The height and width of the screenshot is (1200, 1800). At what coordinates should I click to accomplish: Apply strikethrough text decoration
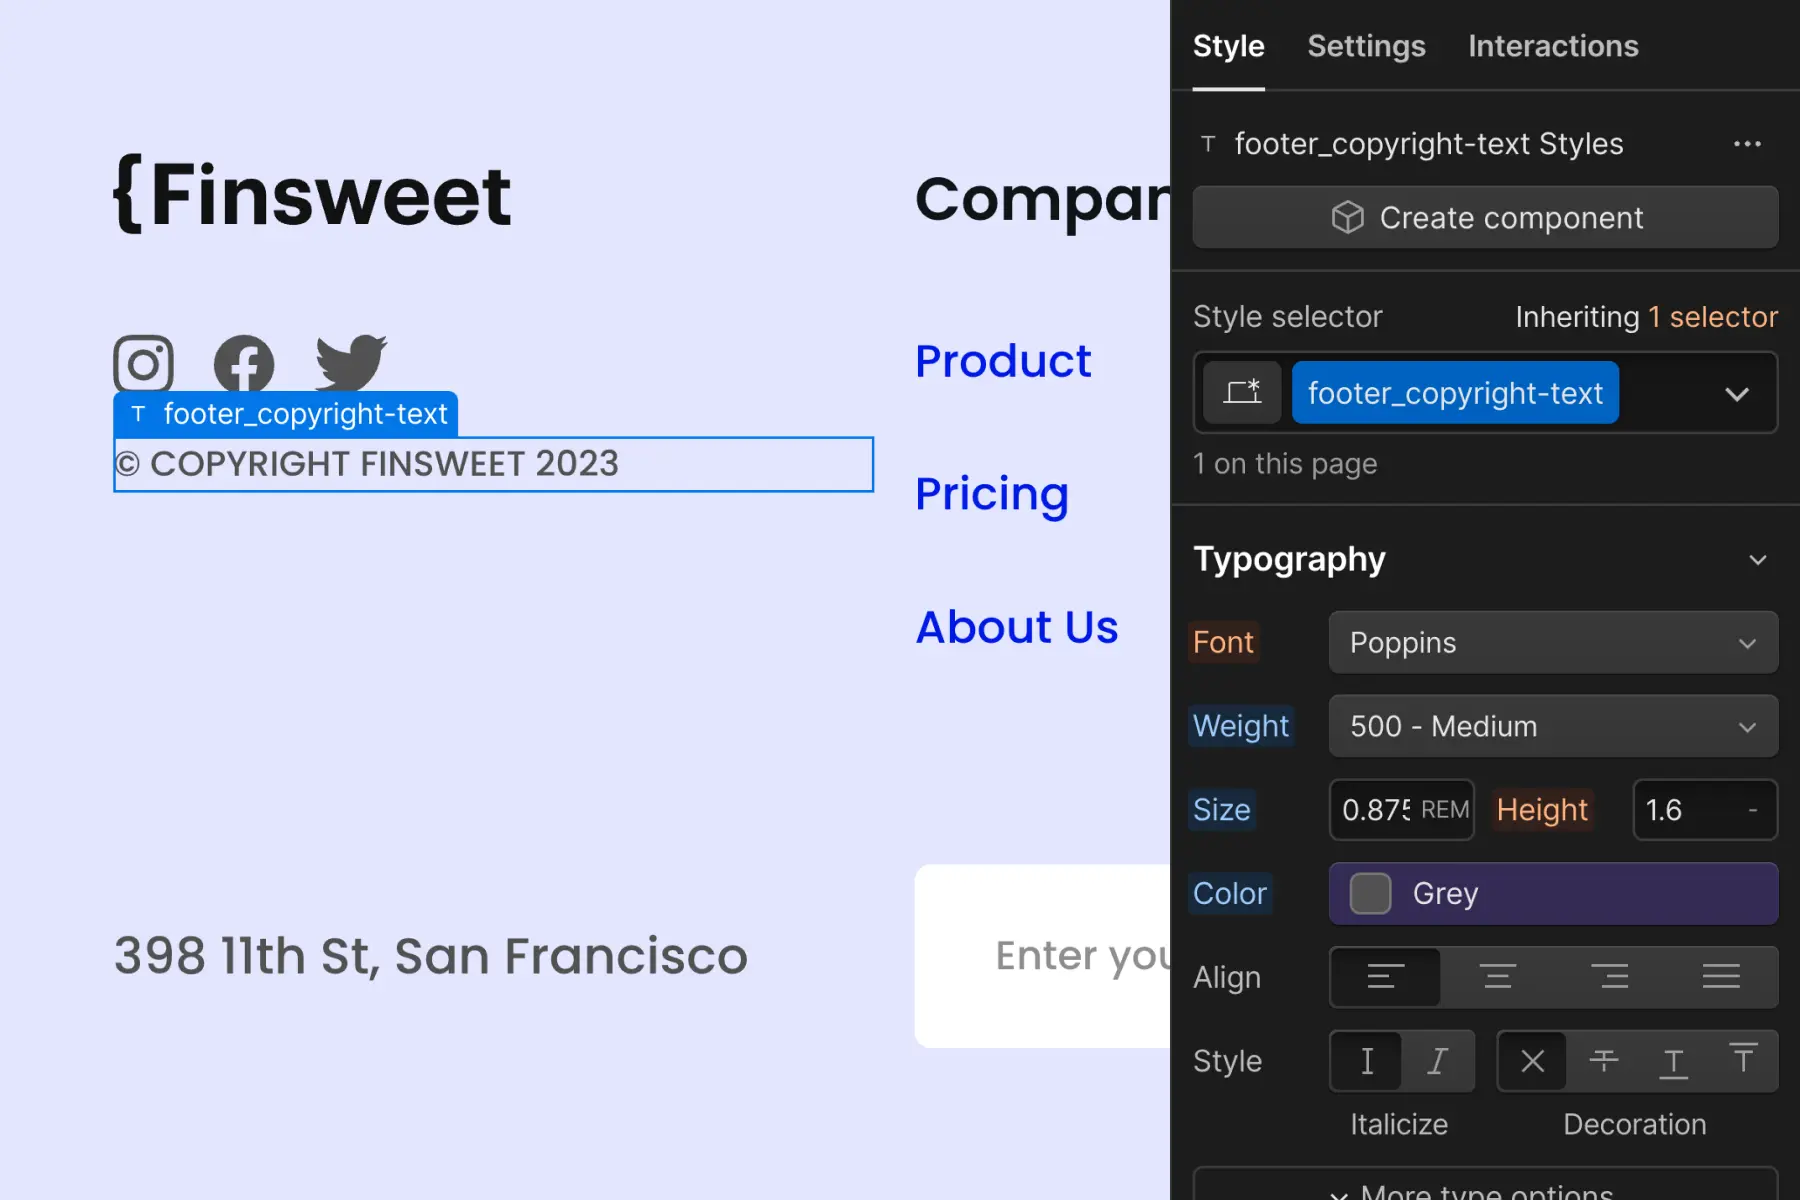coord(1604,1061)
